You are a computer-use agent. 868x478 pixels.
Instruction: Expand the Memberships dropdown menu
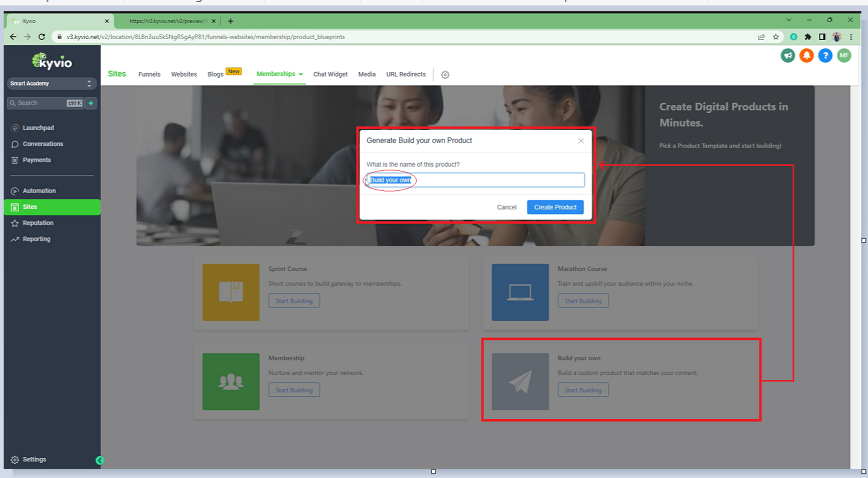click(x=279, y=74)
